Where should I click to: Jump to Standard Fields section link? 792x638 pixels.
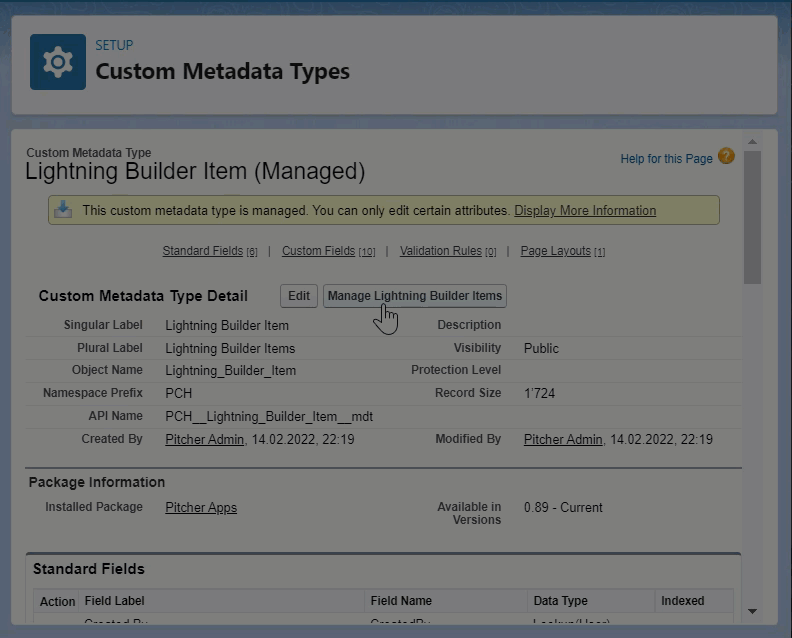pos(202,251)
